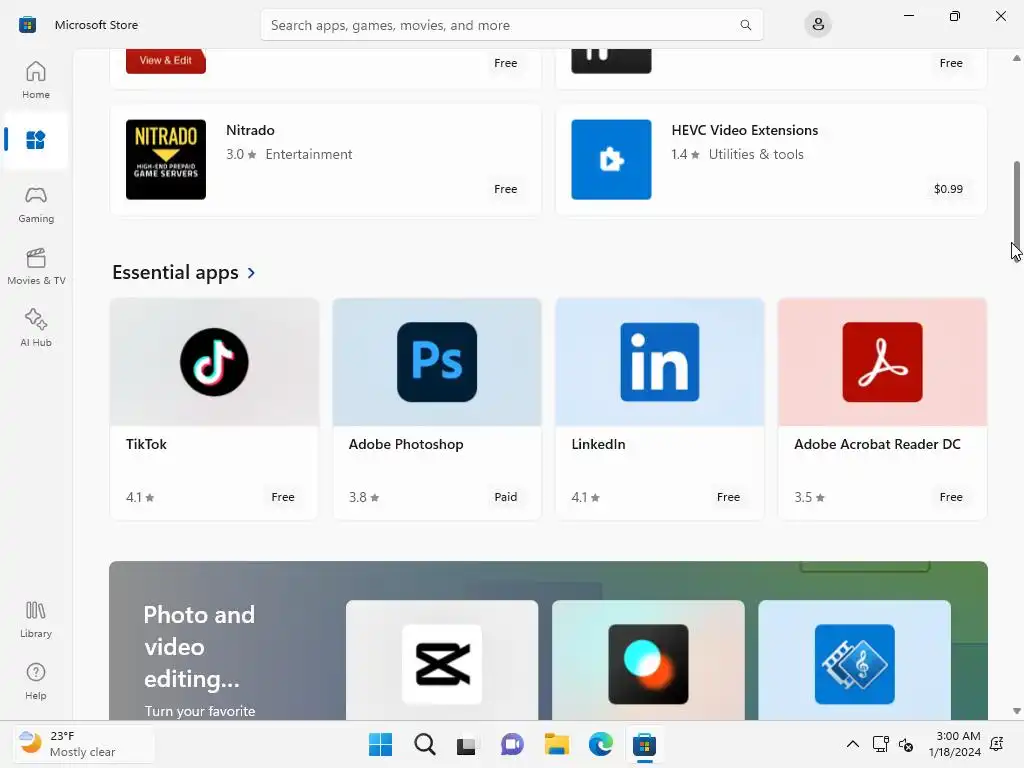Viewport: 1024px width, 768px height.
Task: Launch Microsoft Edge from taskbar
Action: tap(601, 744)
